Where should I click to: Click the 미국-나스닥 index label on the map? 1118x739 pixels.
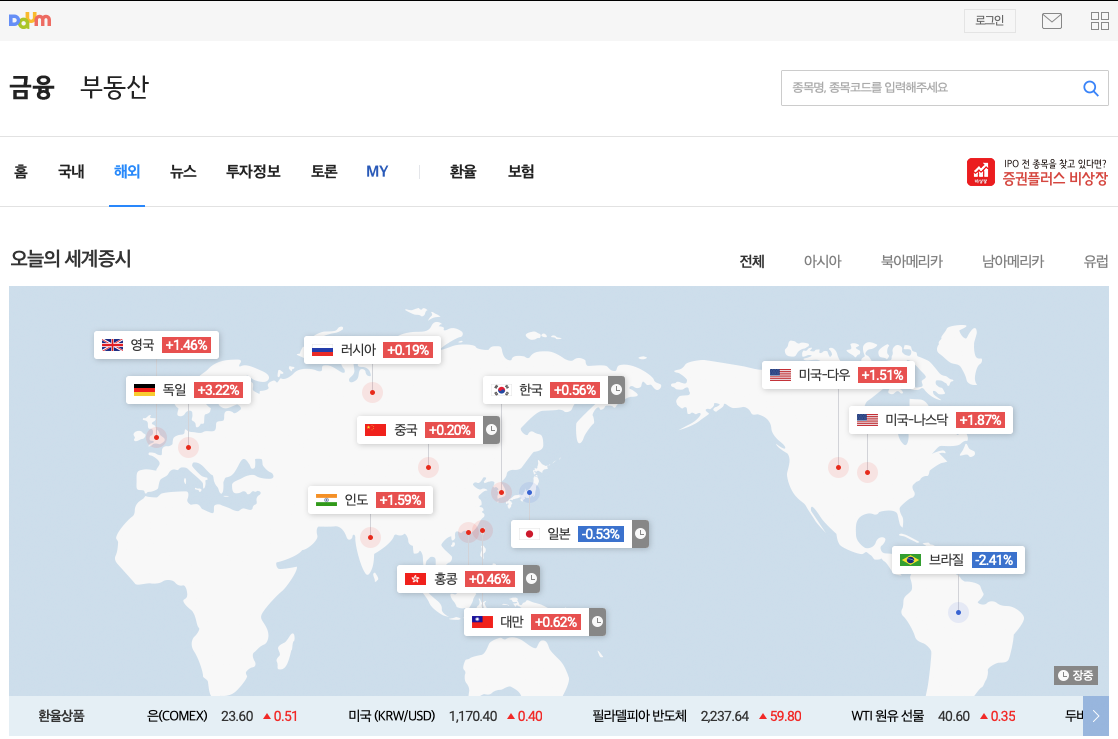click(x=931, y=420)
